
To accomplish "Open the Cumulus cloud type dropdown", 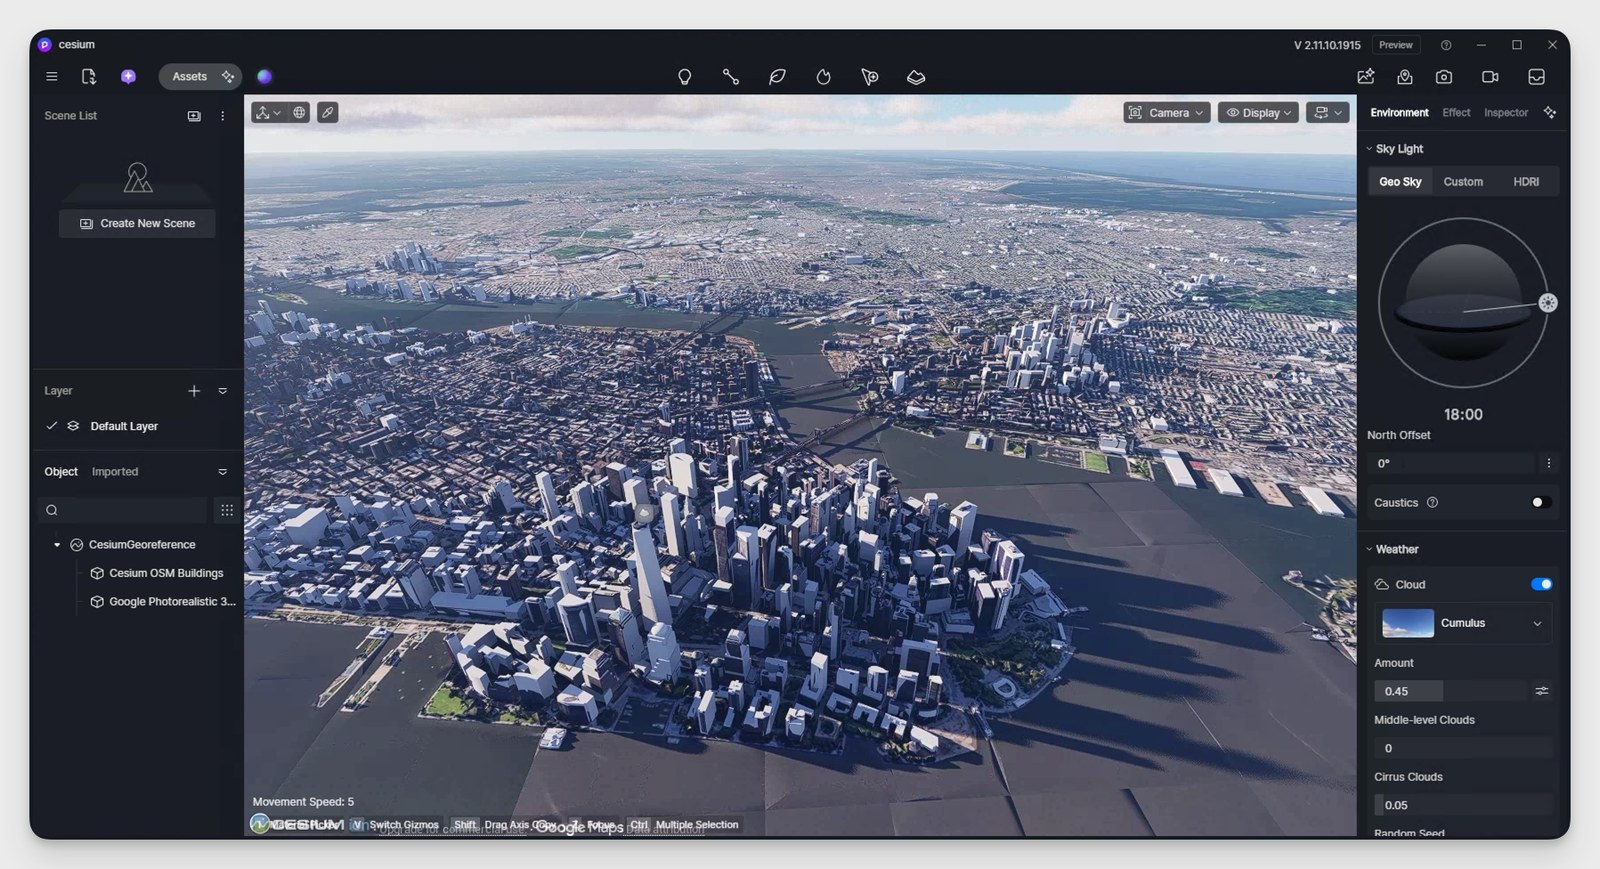I will [x=1464, y=623].
